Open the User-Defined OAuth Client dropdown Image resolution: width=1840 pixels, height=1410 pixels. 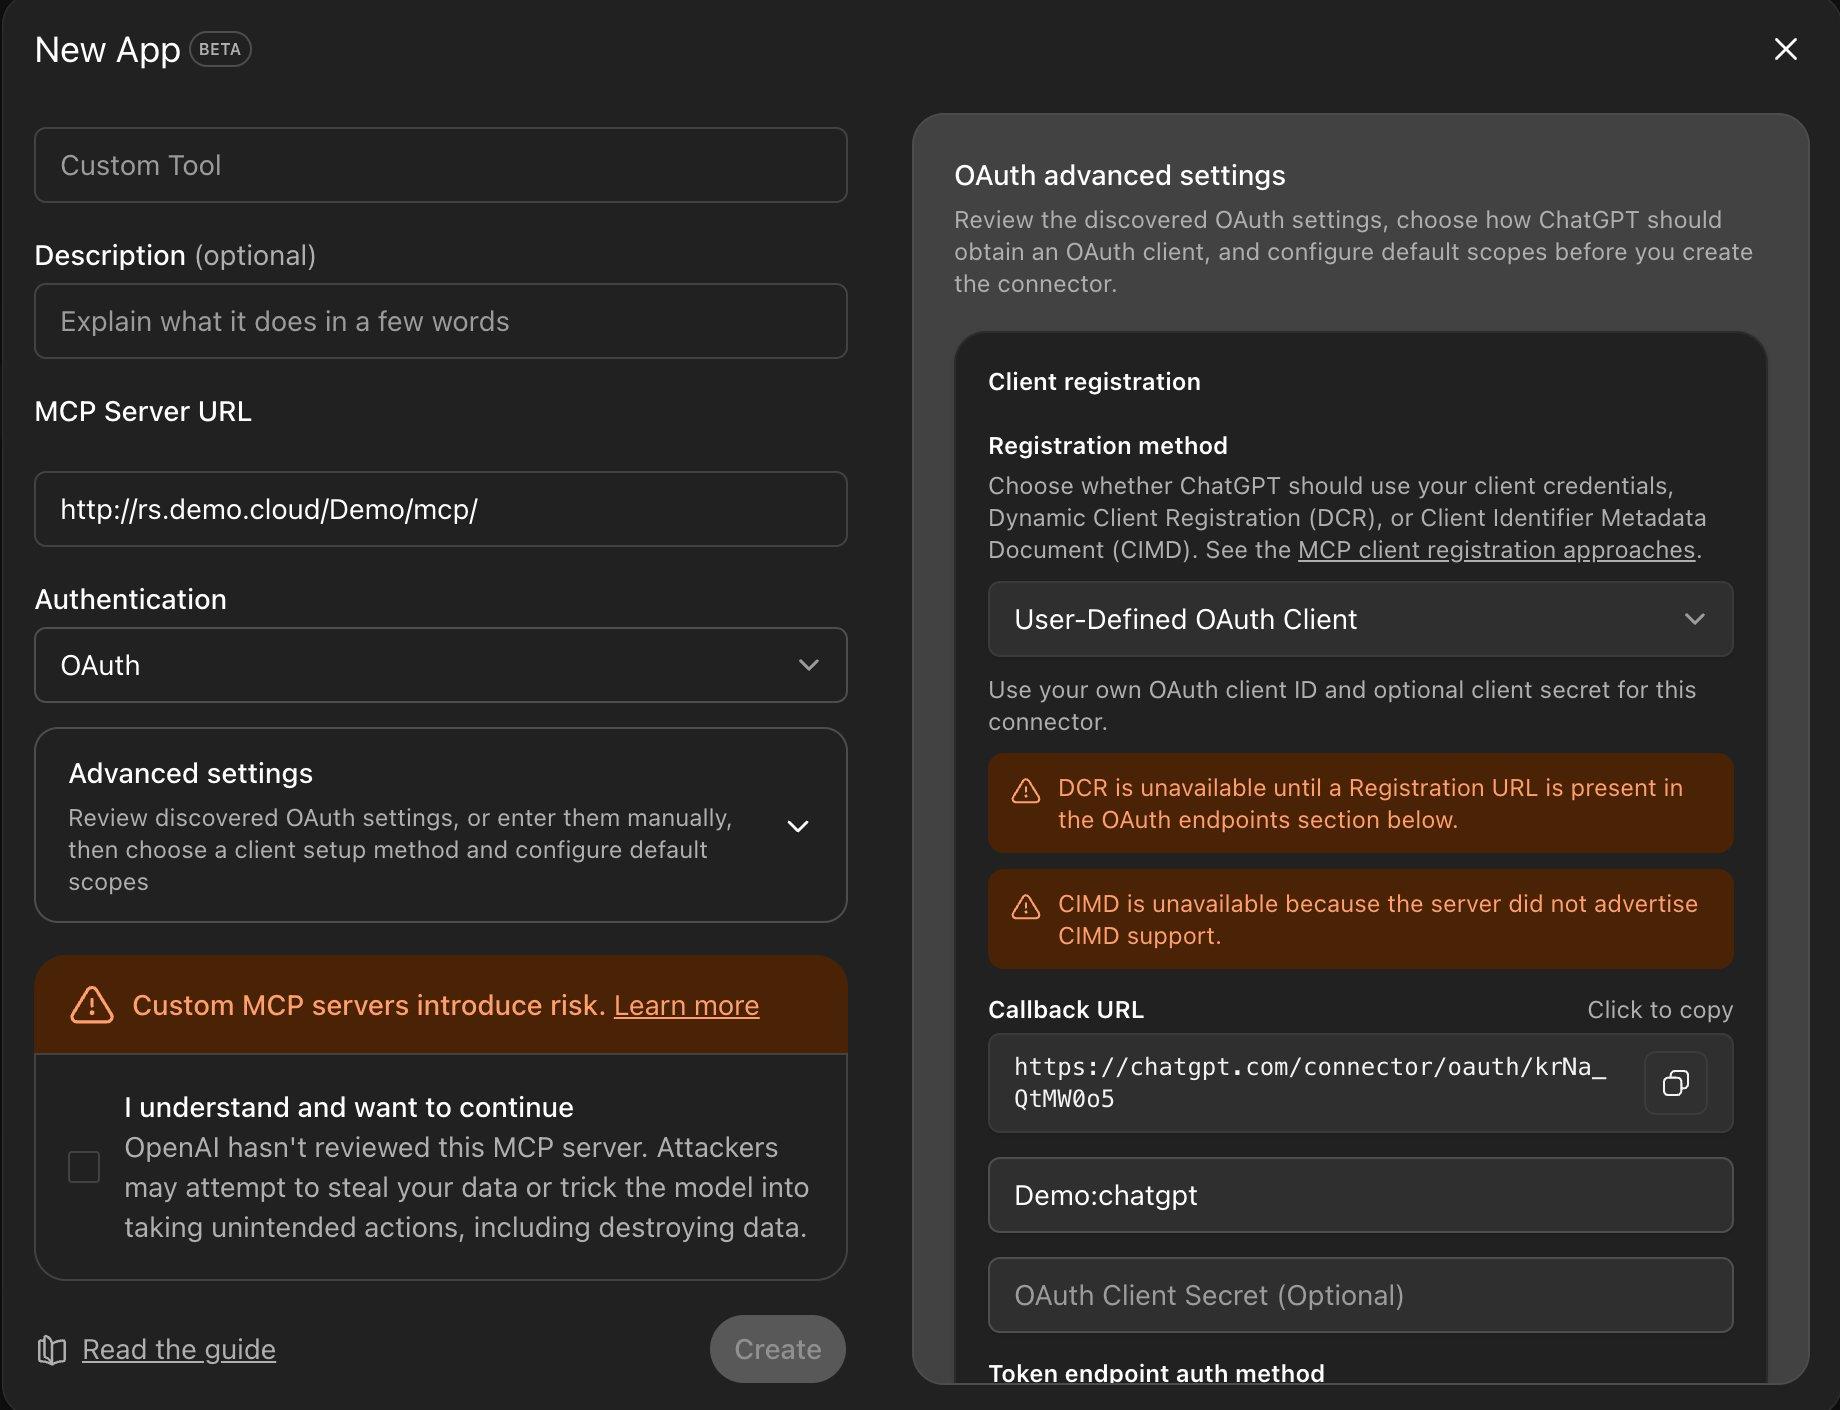click(1360, 619)
